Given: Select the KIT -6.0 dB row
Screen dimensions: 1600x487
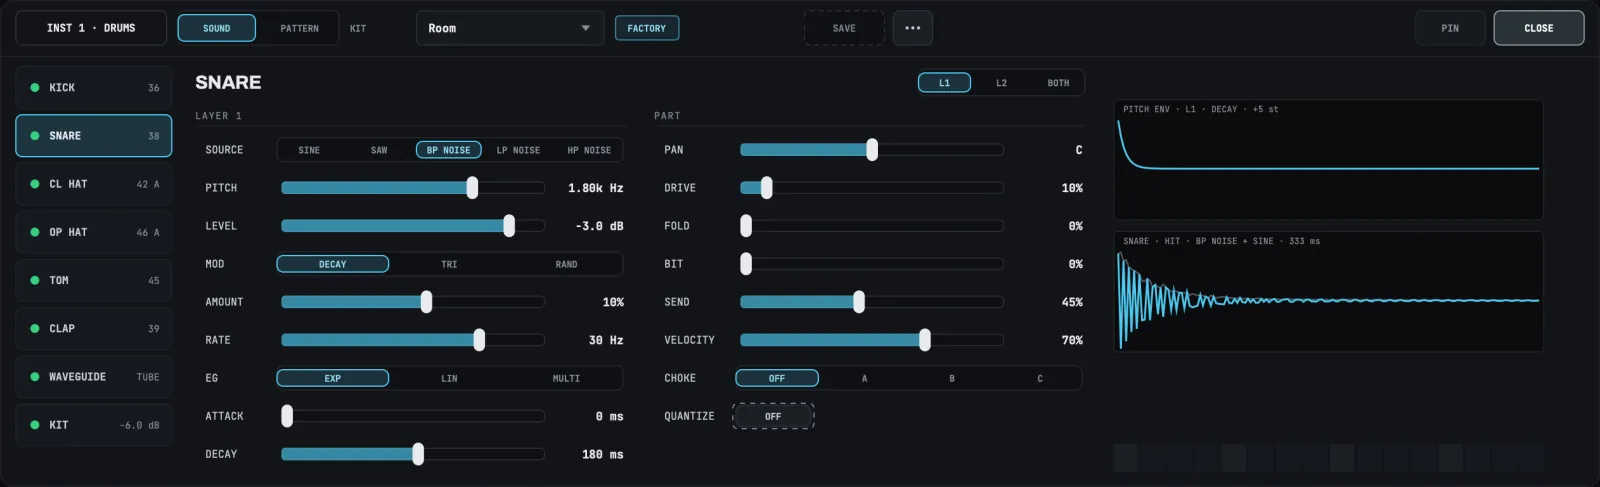Looking at the screenshot, I should click(94, 425).
